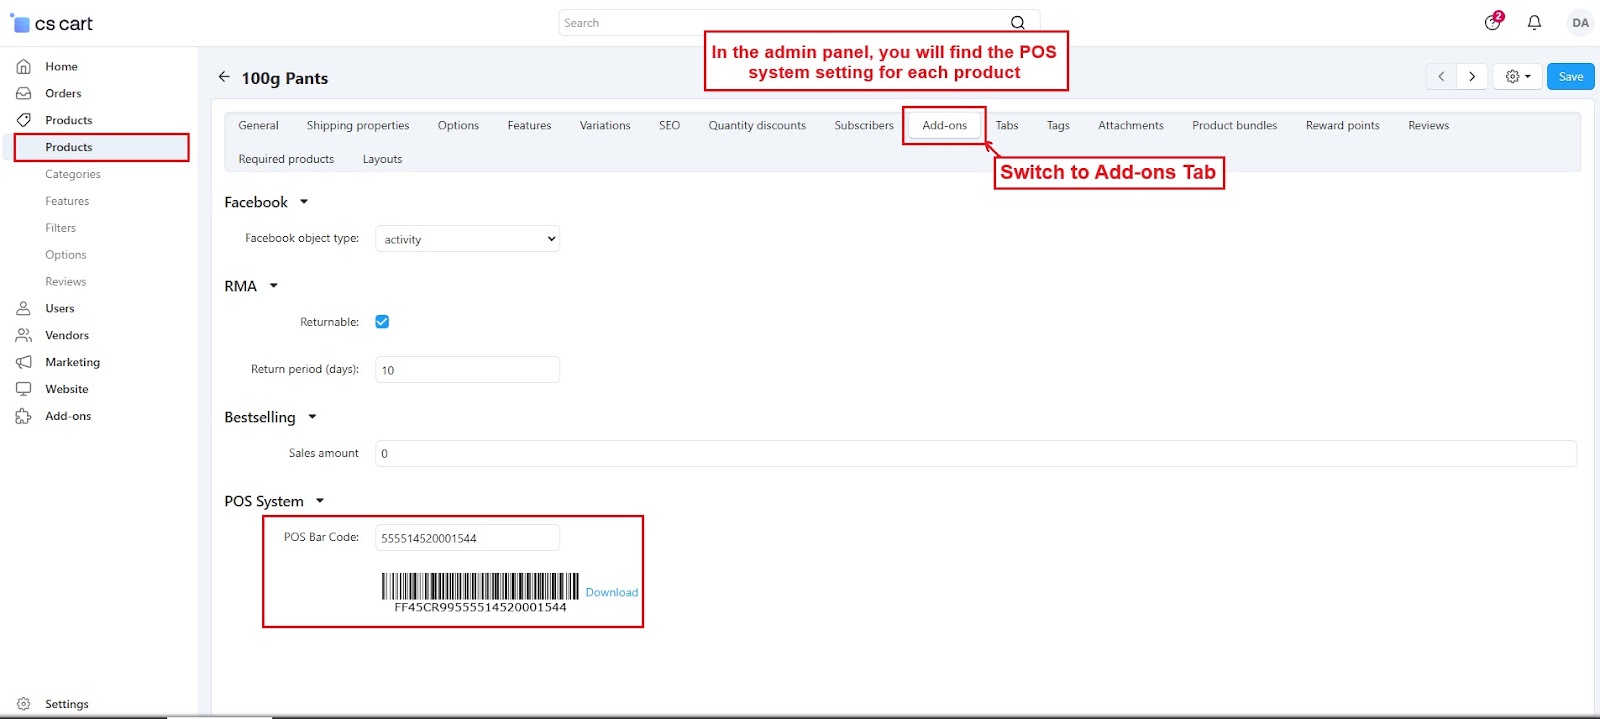Switch to the Add-ons tab

pos(944,126)
